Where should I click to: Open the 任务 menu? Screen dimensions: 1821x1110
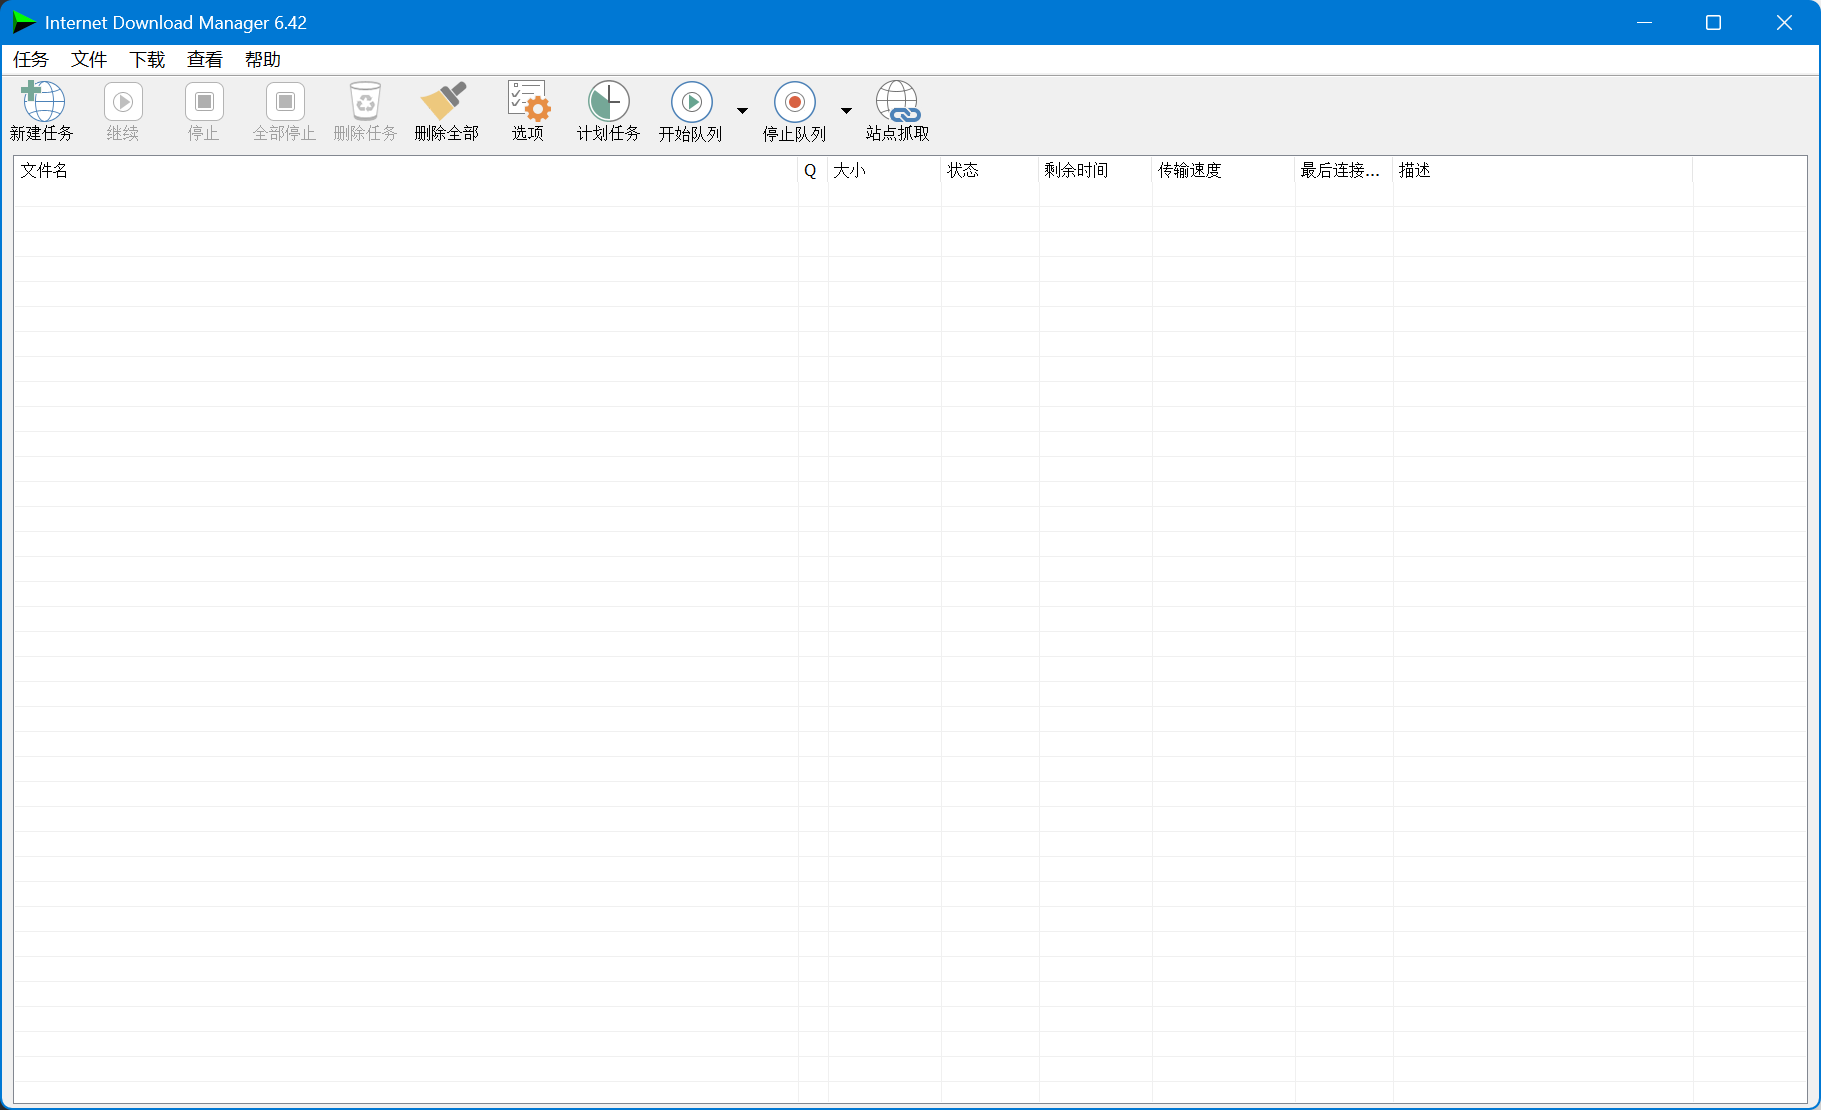pyautogui.click(x=31, y=60)
